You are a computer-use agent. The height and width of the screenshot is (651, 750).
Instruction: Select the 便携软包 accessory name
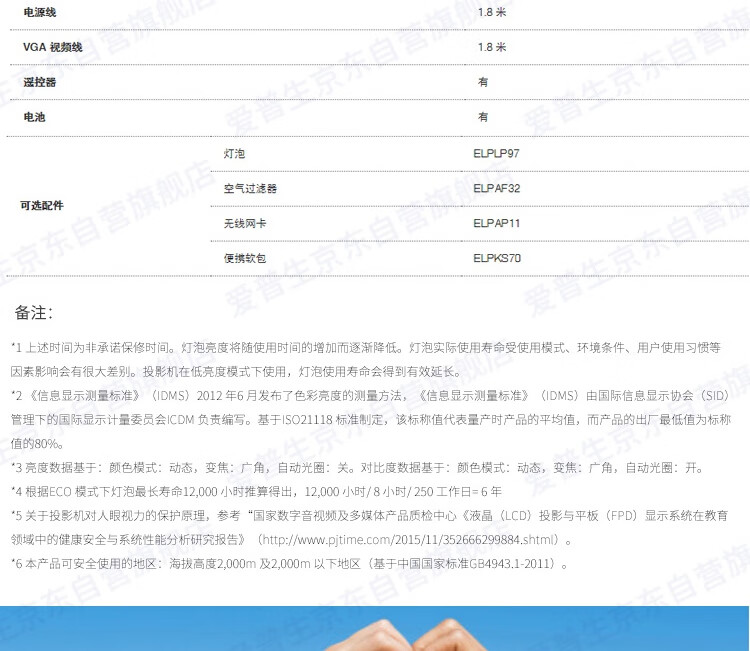click(245, 258)
